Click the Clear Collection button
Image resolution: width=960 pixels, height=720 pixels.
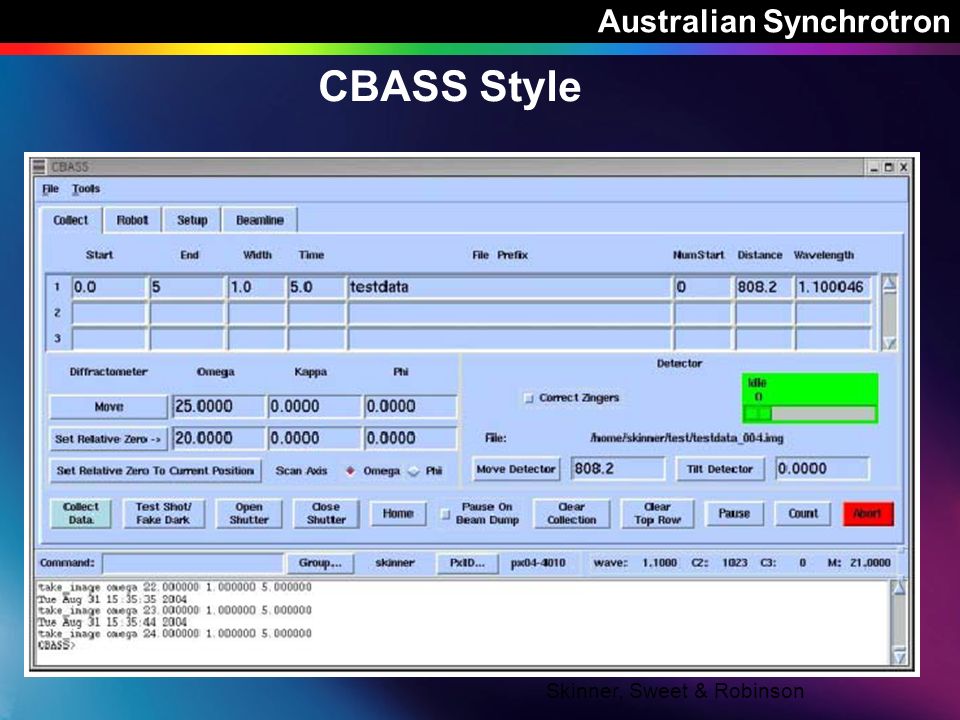coord(572,513)
